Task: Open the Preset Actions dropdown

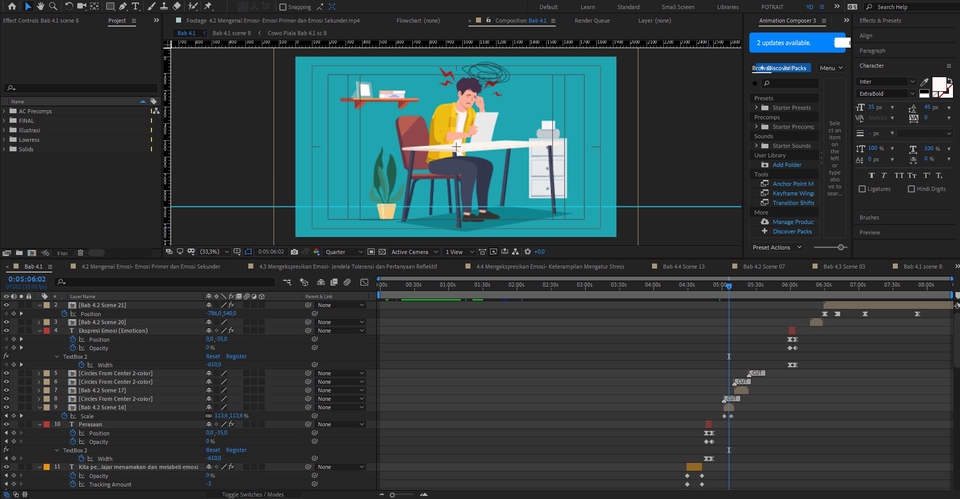Action: 777,247
